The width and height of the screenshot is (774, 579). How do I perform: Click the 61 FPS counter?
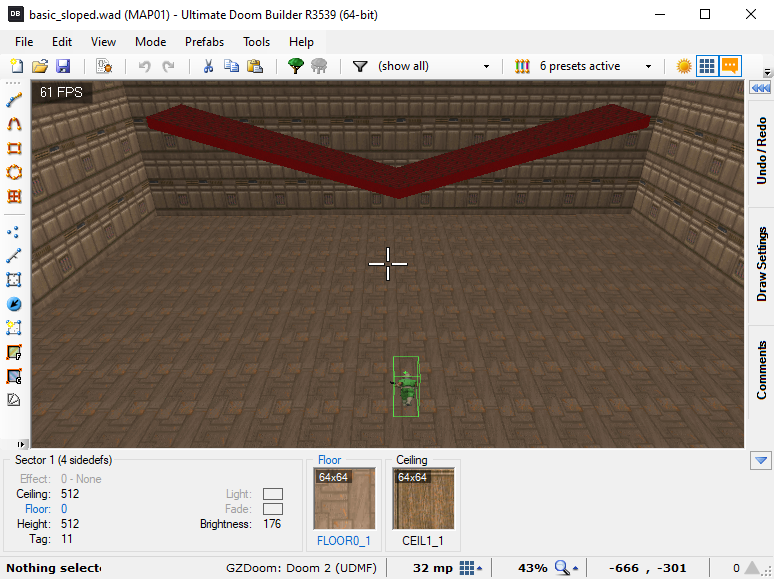(61, 92)
